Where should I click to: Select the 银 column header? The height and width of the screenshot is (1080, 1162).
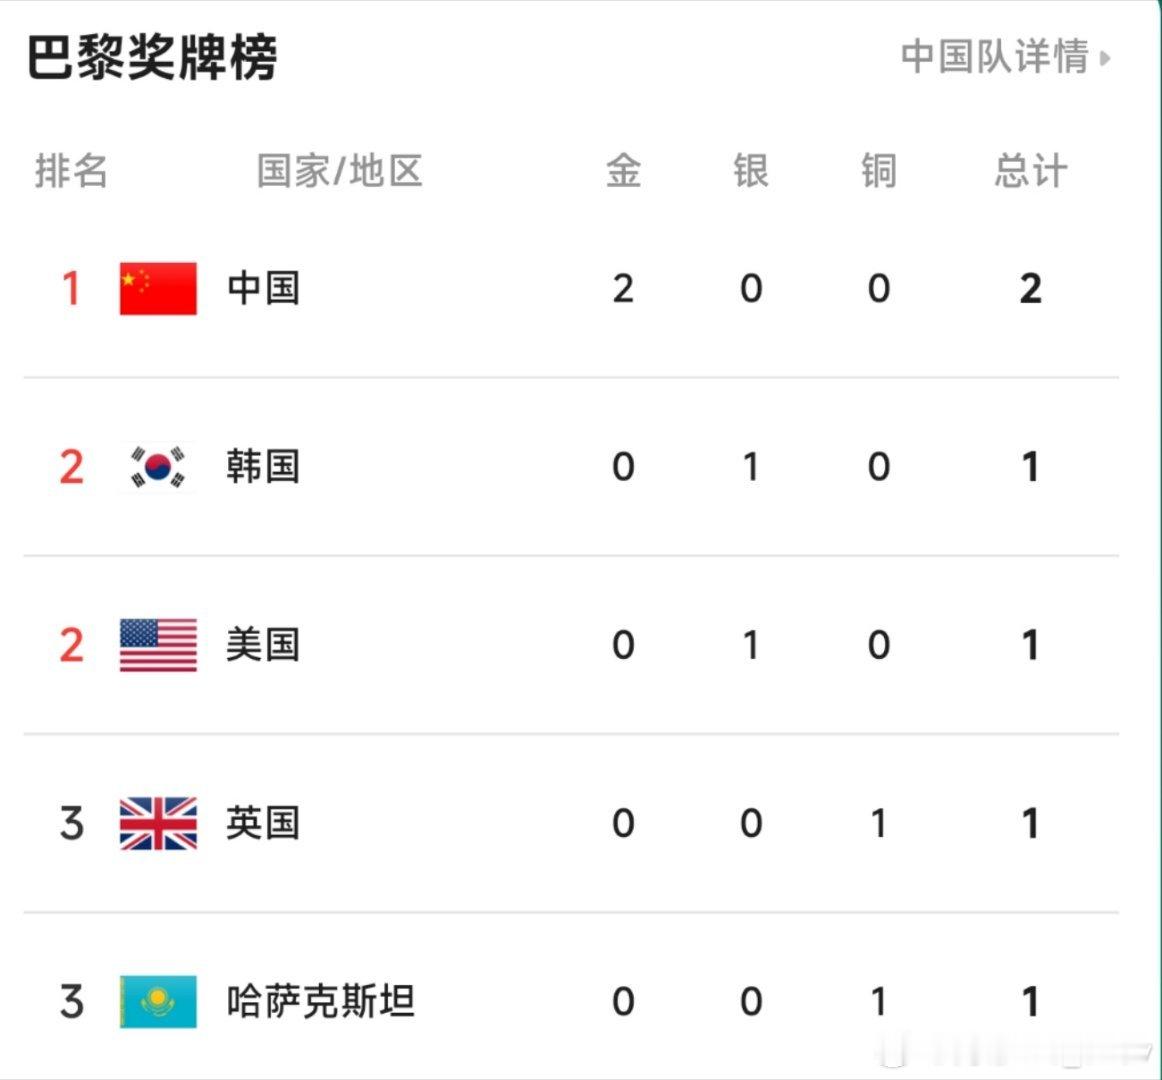pos(751,170)
